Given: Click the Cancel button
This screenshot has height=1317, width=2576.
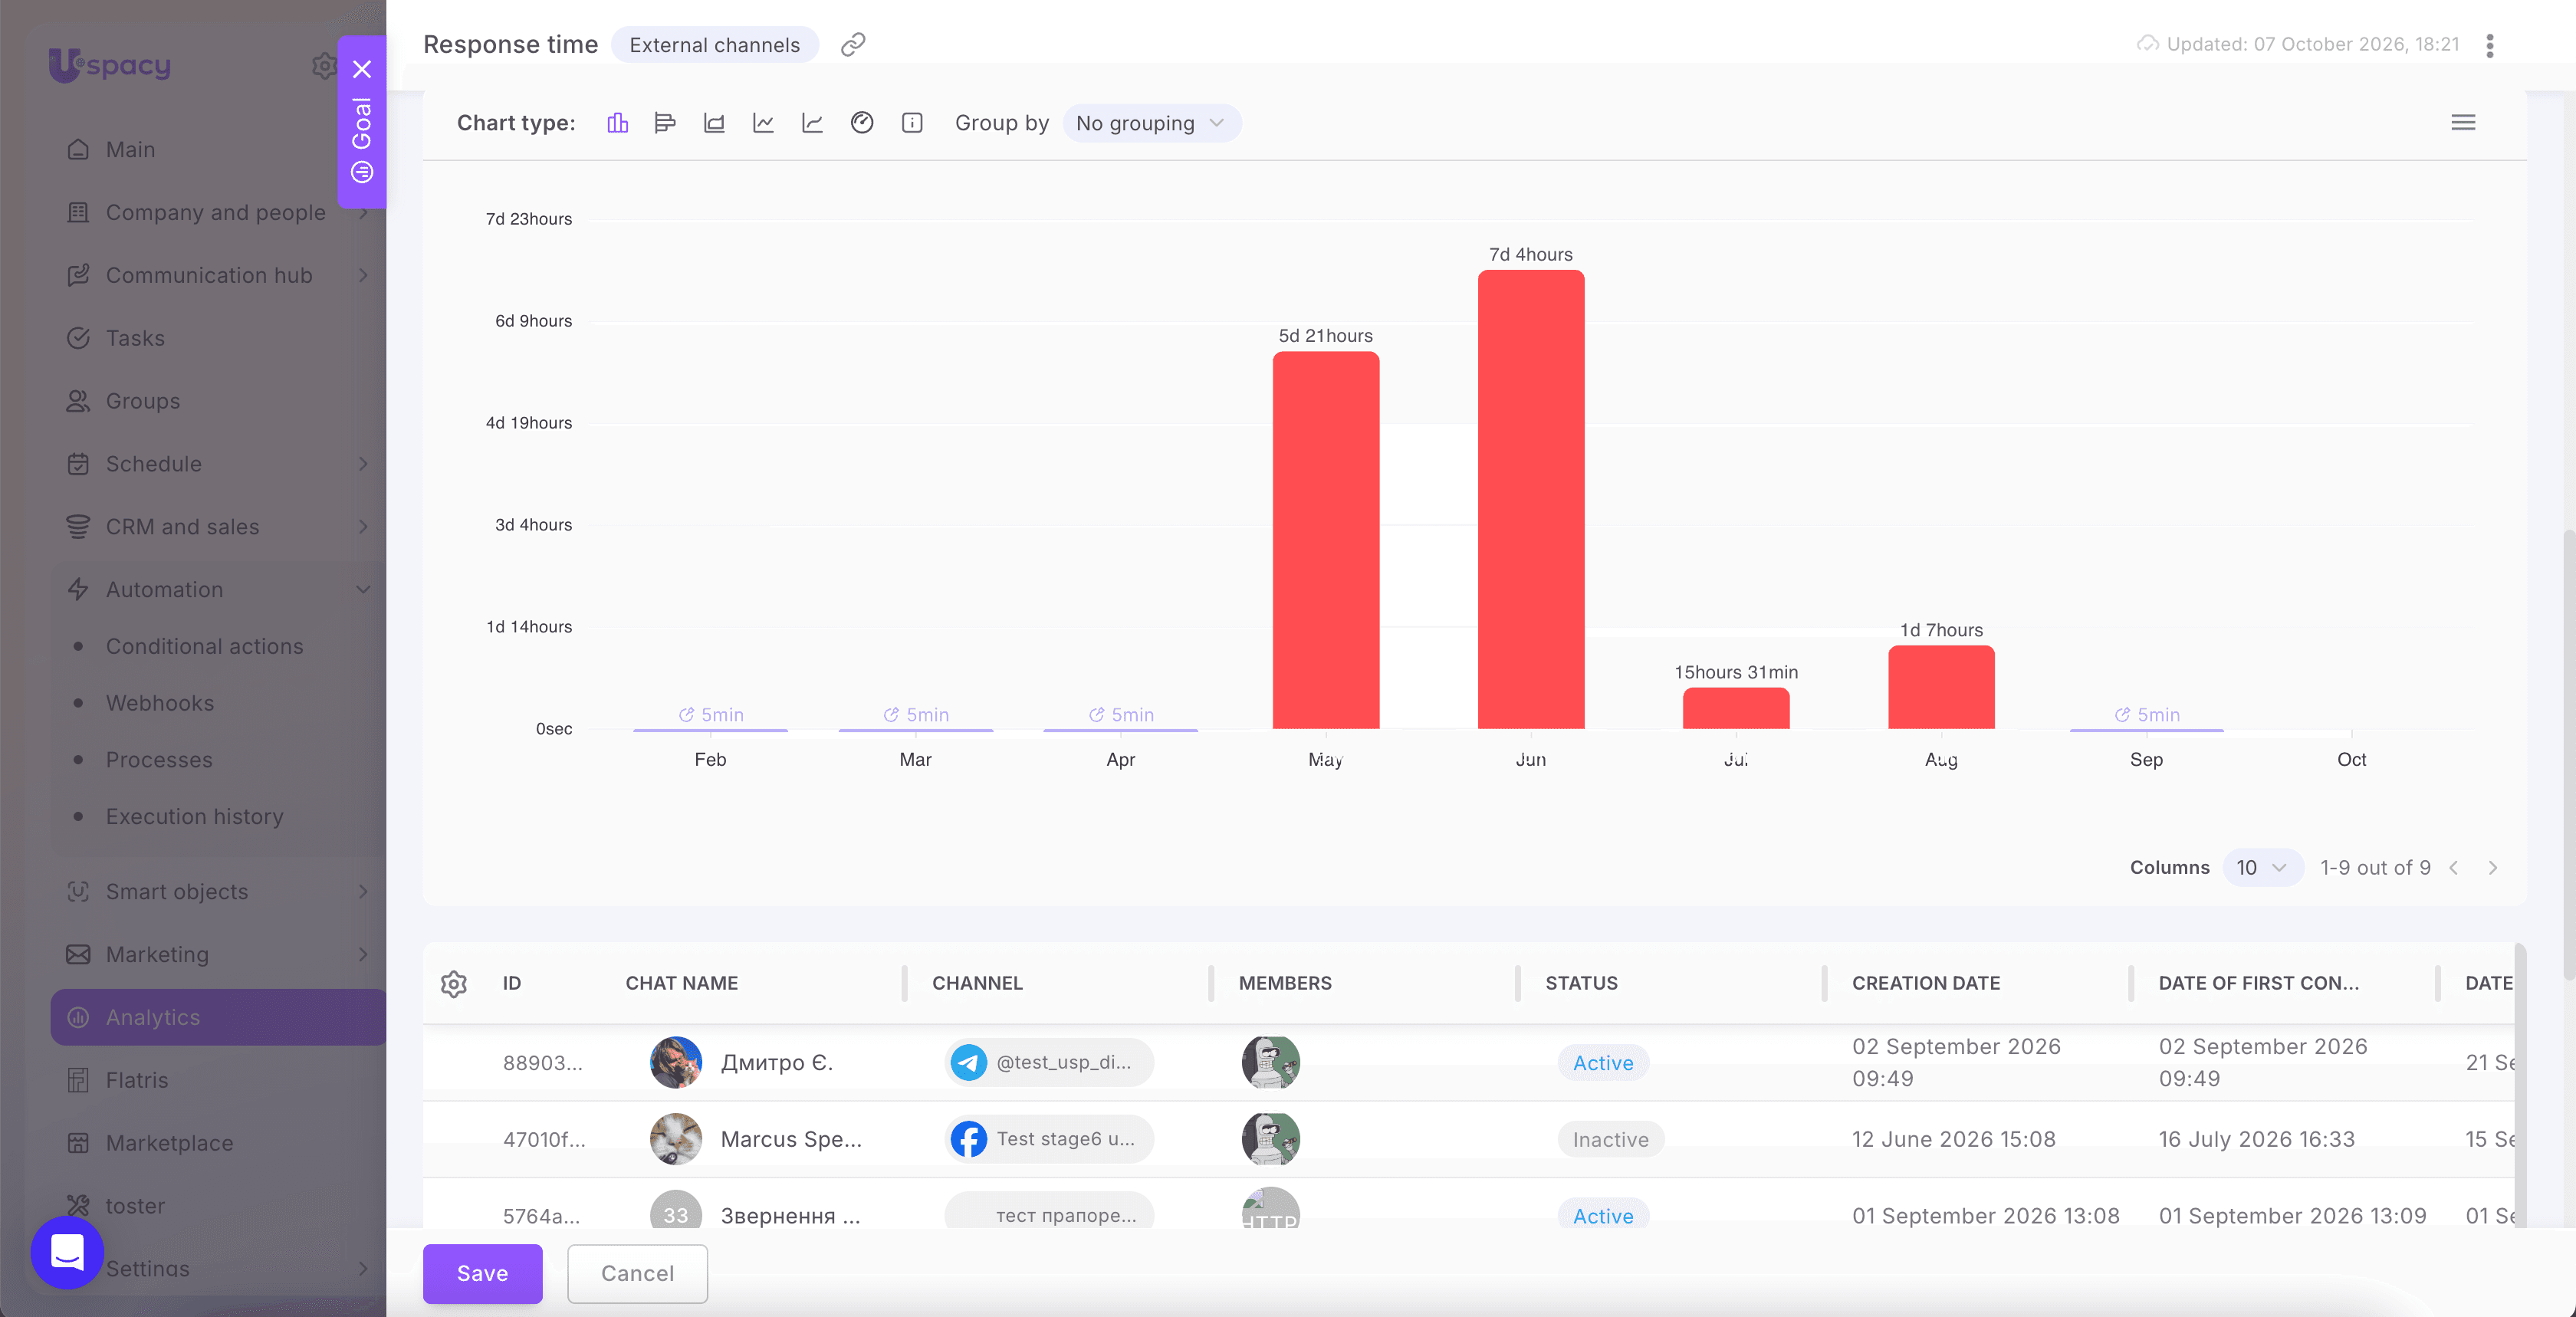Looking at the screenshot, I should pos(637,1273).
